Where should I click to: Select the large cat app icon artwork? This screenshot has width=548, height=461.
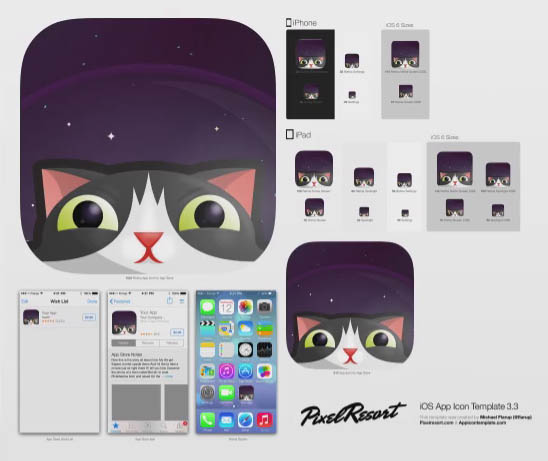[147, 145]
